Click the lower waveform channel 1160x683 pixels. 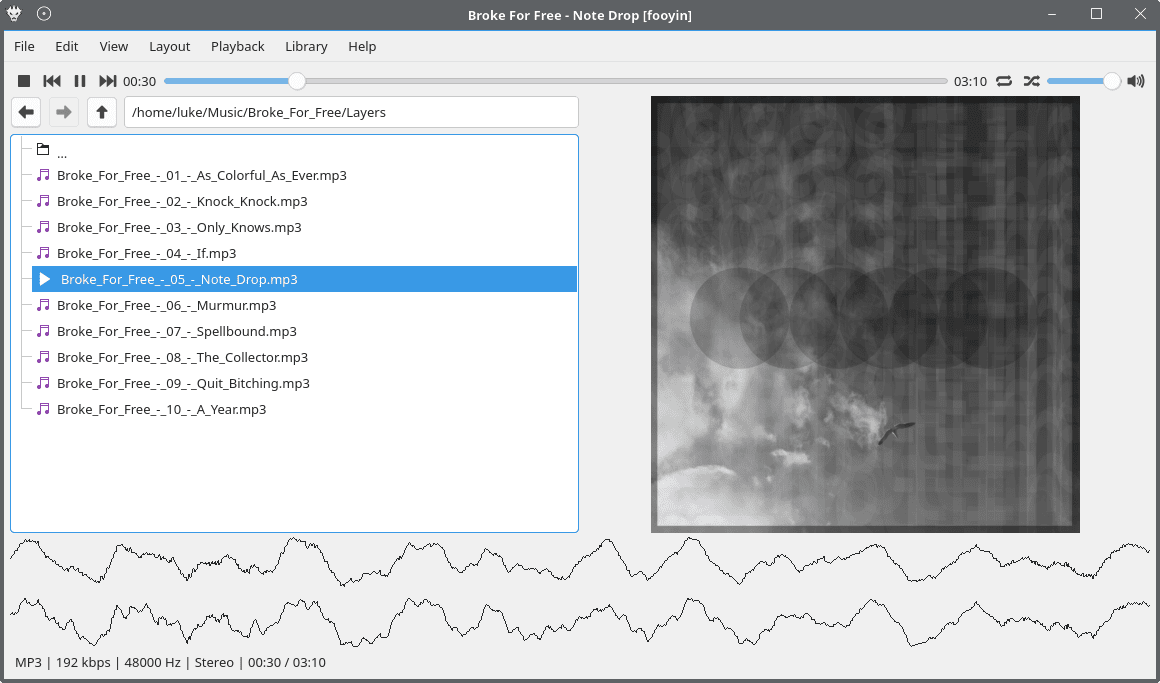point(580,622)
